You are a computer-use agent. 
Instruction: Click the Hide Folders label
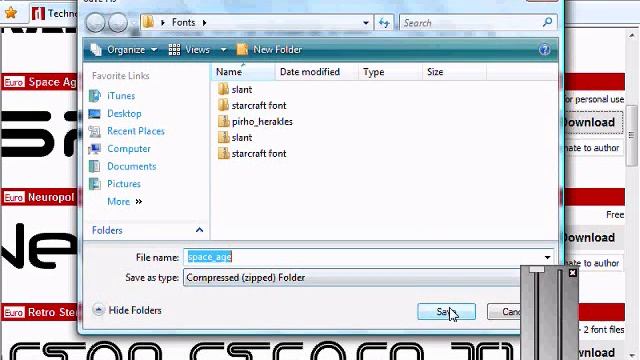135,311
